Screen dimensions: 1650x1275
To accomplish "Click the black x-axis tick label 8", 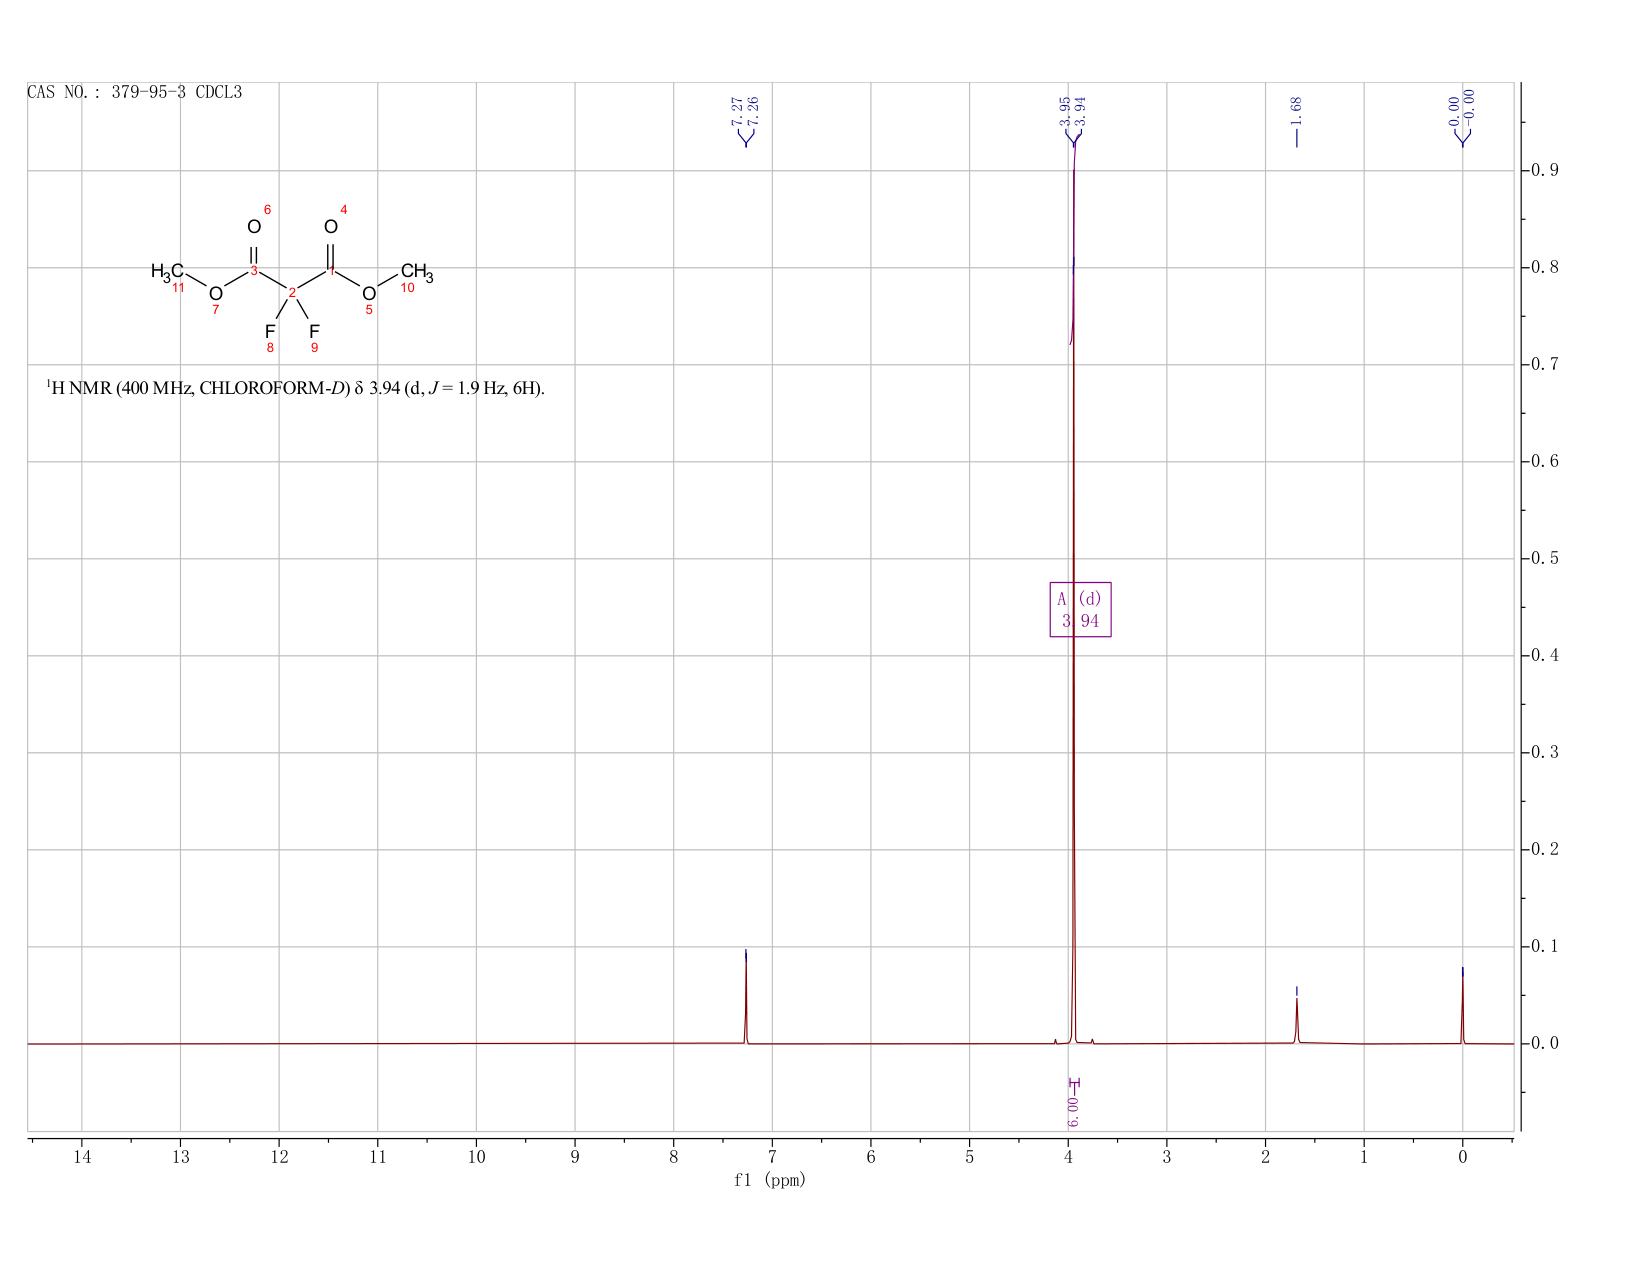I will point(674,1157).
